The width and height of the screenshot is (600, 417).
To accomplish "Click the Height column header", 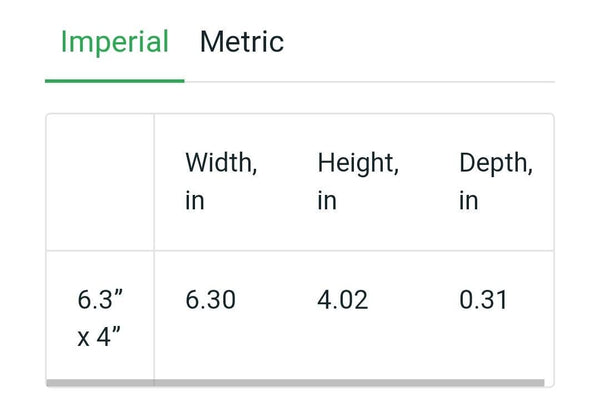I will point(358,182).
